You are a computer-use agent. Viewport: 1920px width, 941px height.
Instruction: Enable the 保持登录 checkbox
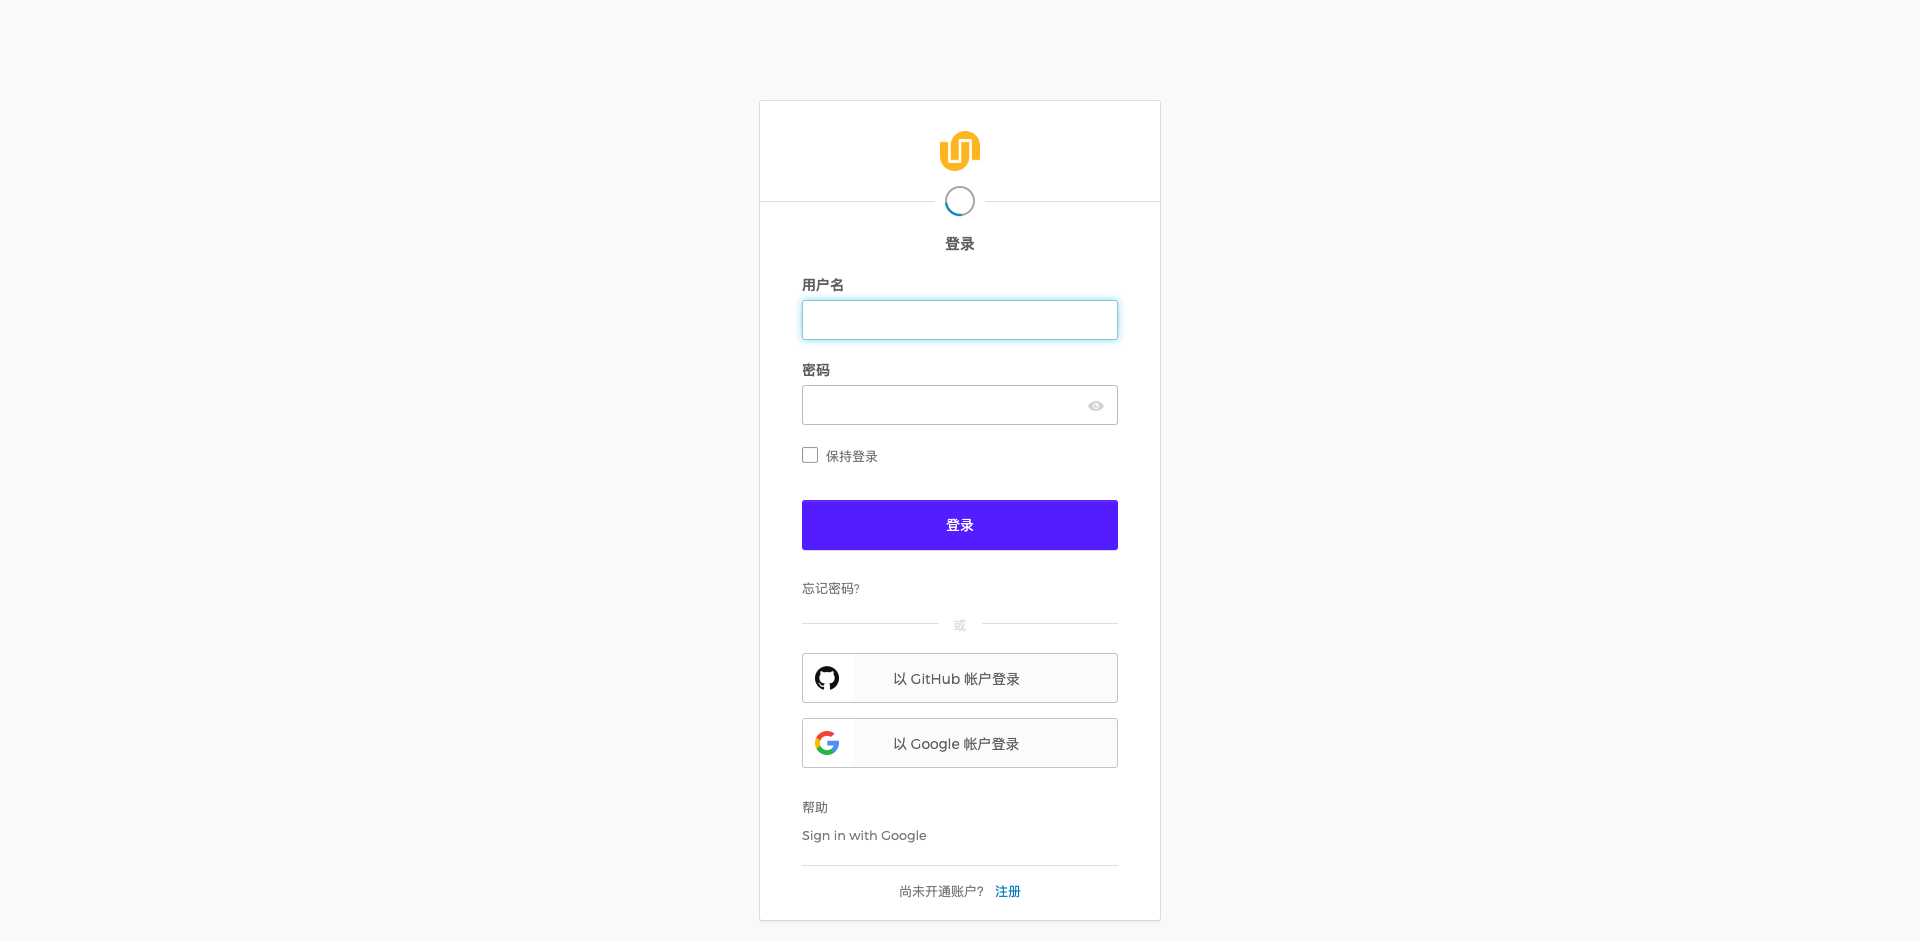[x=810, y=455]
